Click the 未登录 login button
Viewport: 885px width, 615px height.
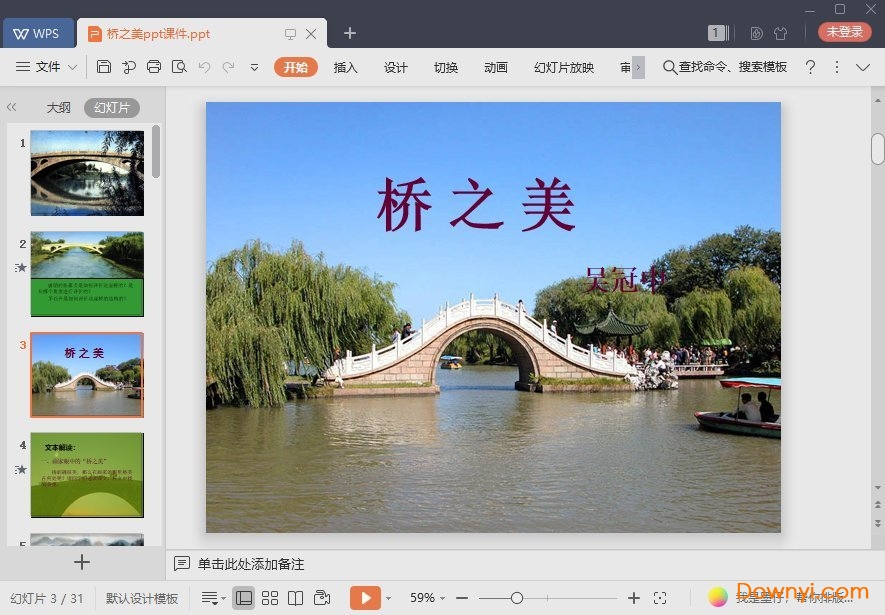coord(844,32)
